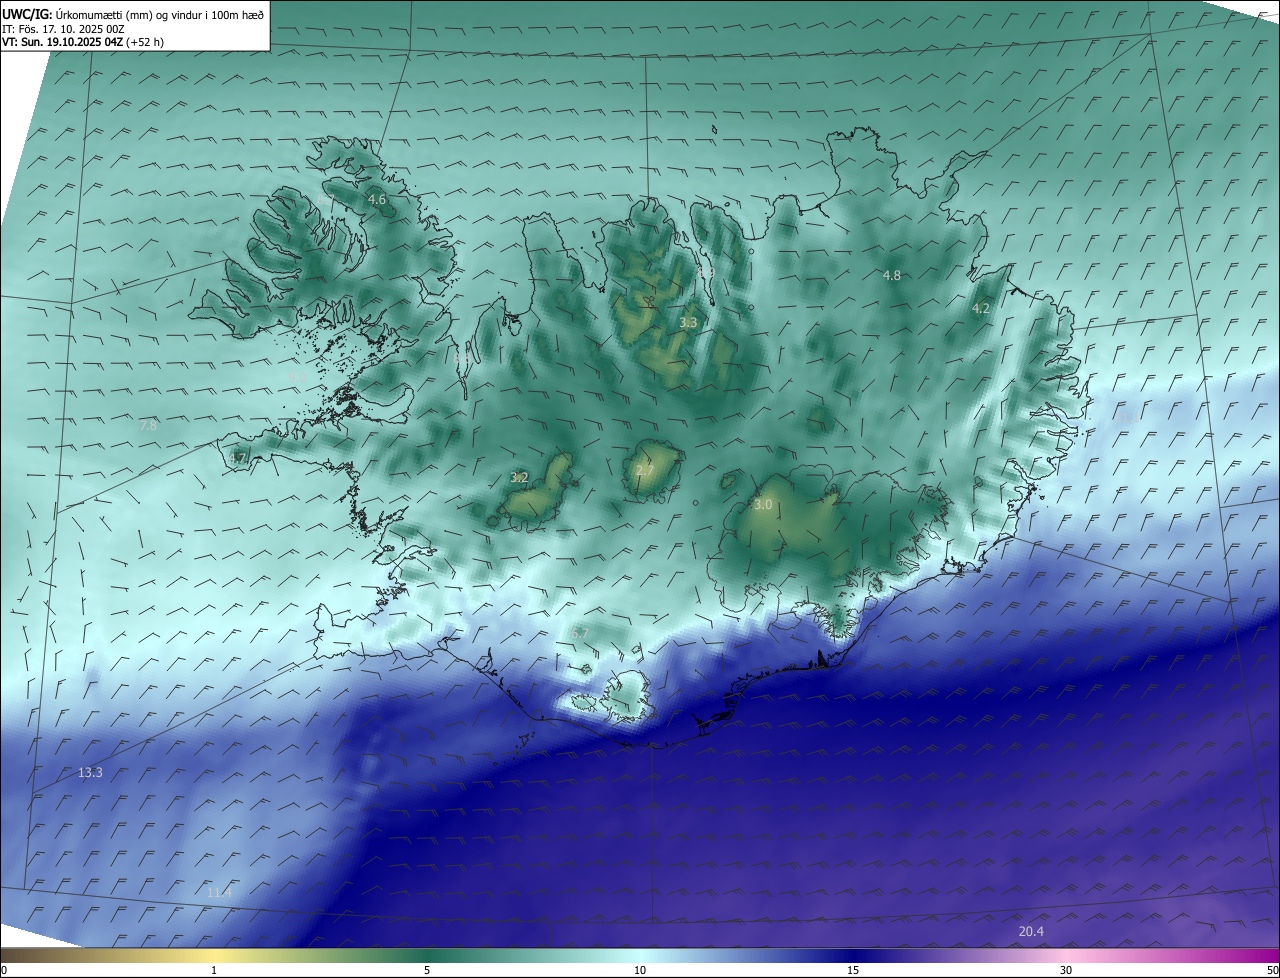Click the 2.7 value on the central glacier
Screen dimensions: 1280x978
click(645, 471)
